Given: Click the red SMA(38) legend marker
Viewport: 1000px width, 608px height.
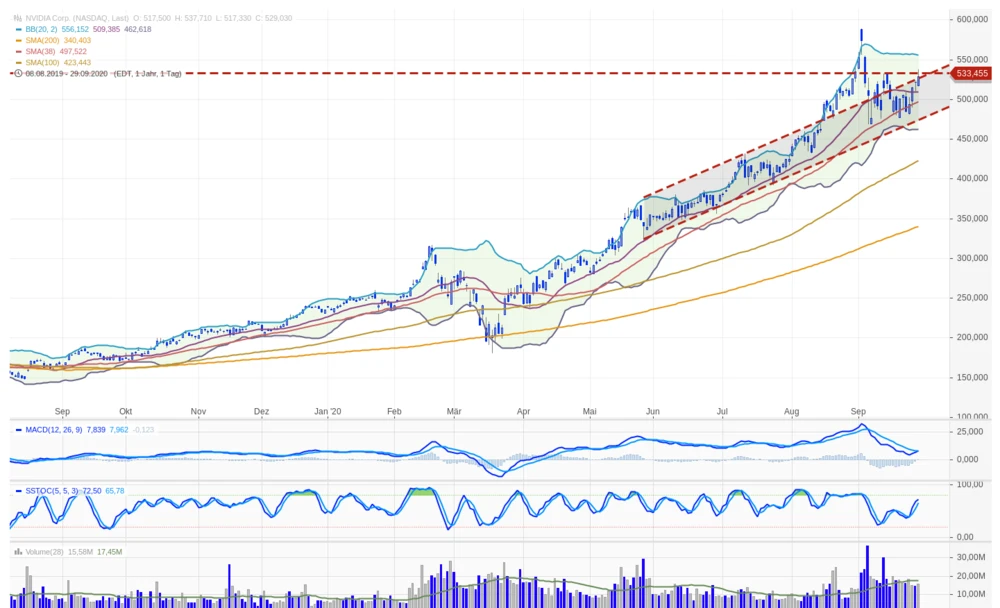Looking at the screenshot, I should click(17, 51).
